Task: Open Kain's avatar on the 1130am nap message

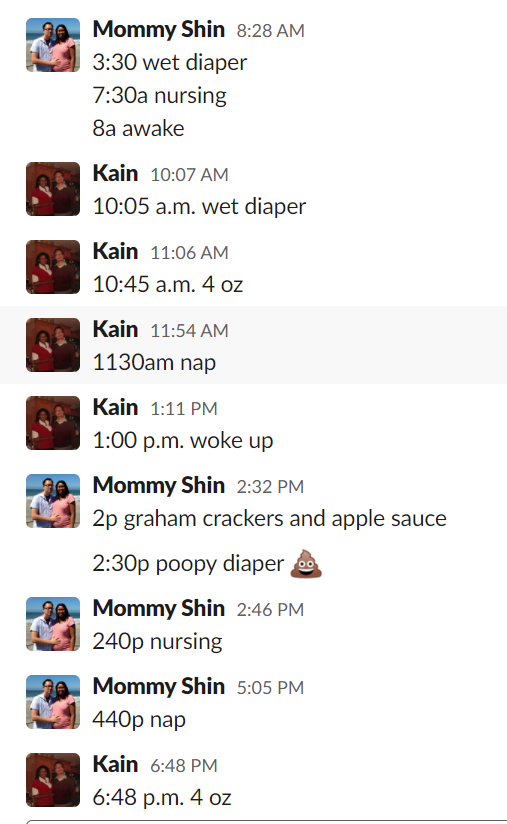Action: [x=53, y=345]
